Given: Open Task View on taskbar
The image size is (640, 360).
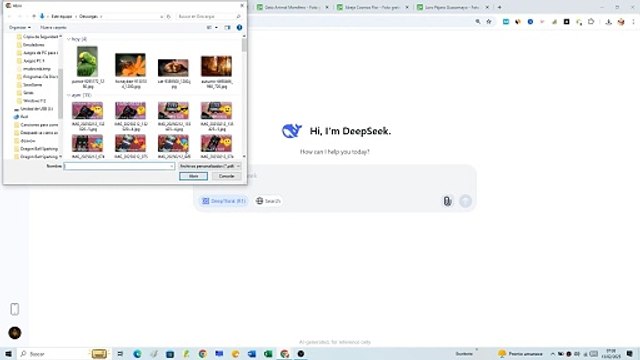Looking at the screenshot, I should 120,354.
